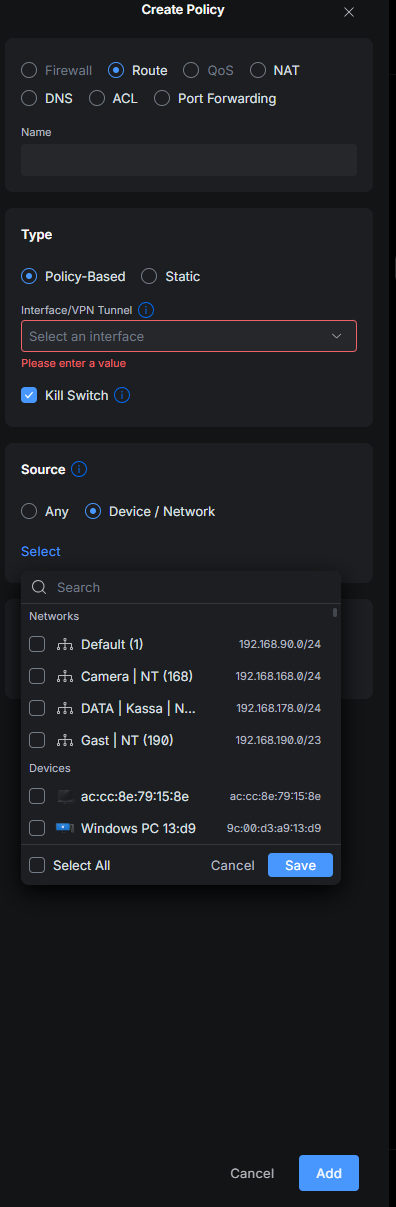Screen dimensions: 396x1207
Task: Click the Networks section header
Action: click(54, 616)
